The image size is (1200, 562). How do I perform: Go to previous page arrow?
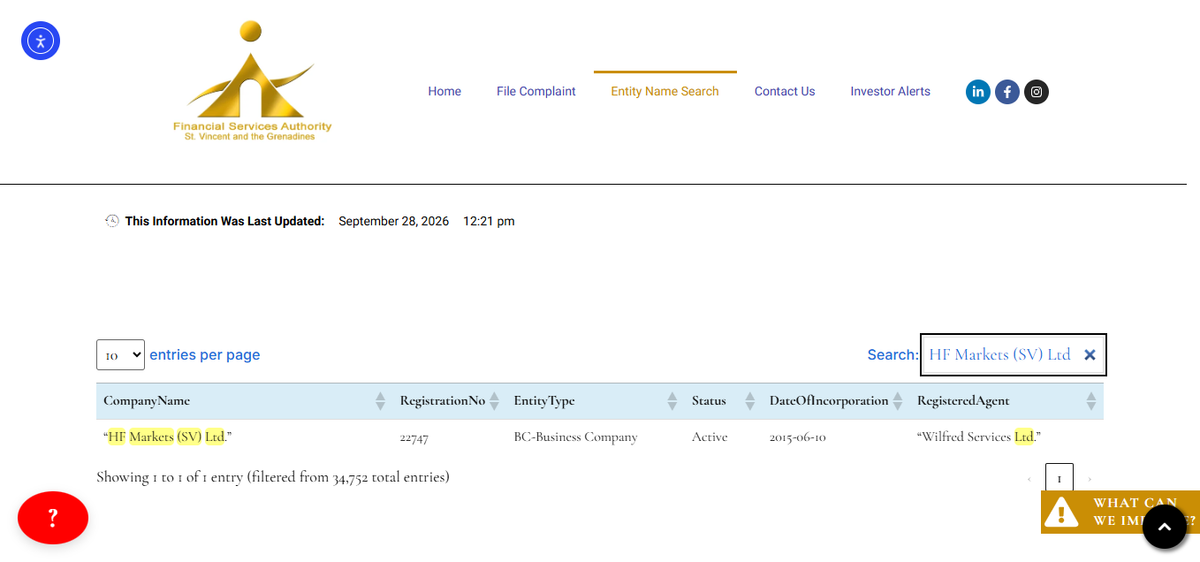[x=1029, y=480]
